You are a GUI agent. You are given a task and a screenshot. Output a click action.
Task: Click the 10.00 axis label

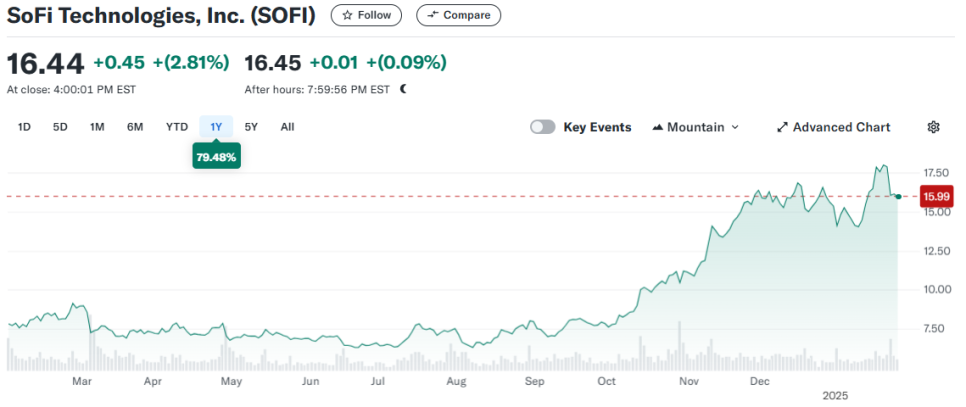pos(935,289)
